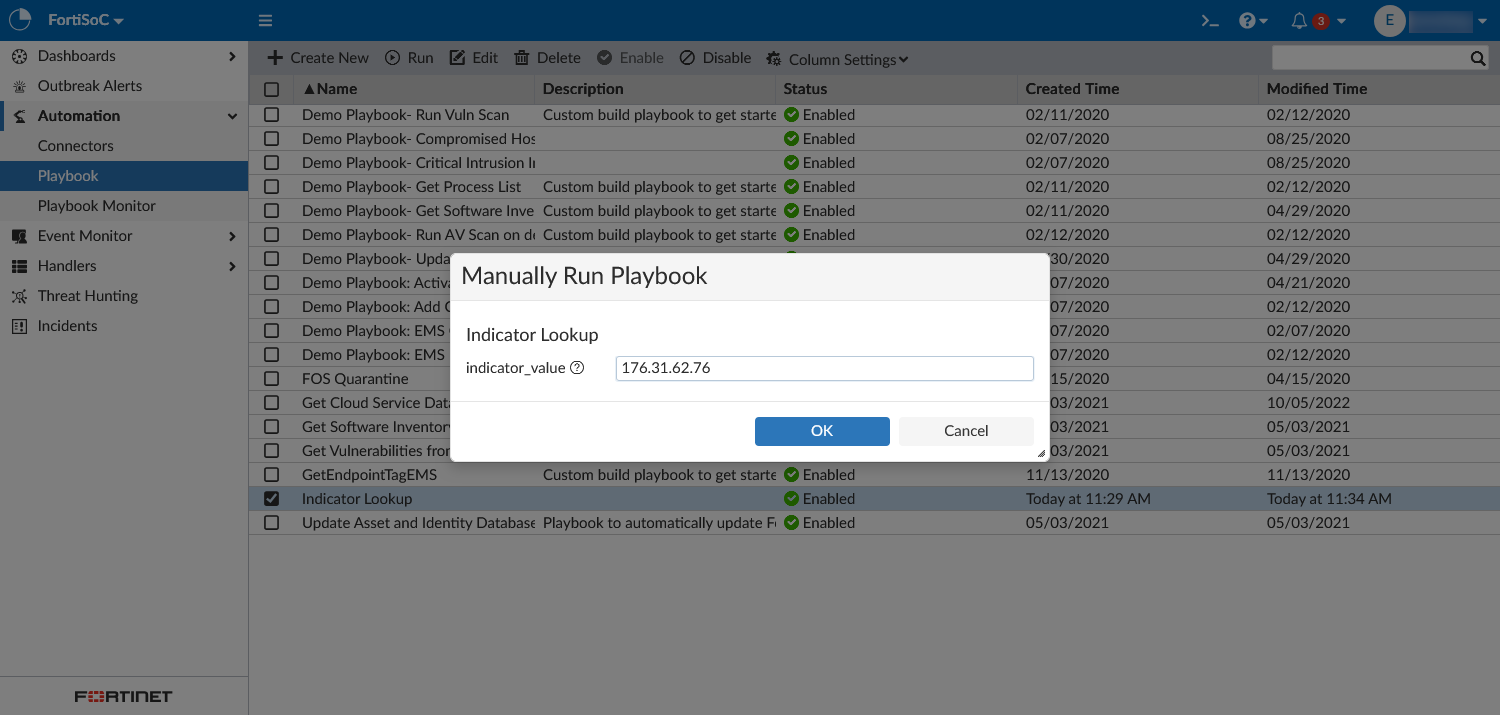Sort by the Name column header
The width and height of the screenshot is (1500, 715).
tap(330, 89)
